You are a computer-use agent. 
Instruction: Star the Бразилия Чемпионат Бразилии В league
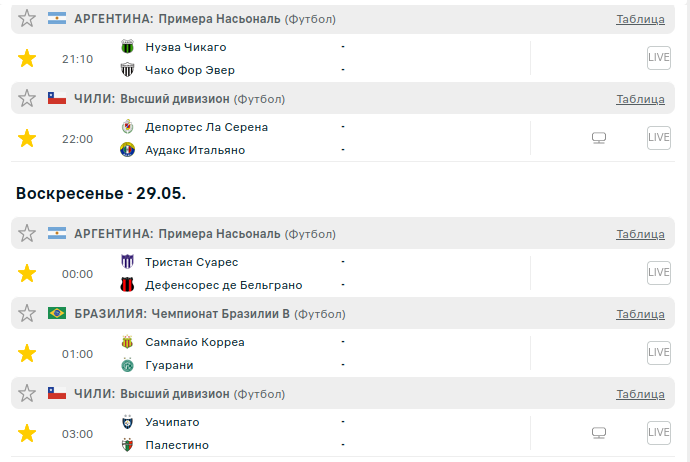pos(27,314)
